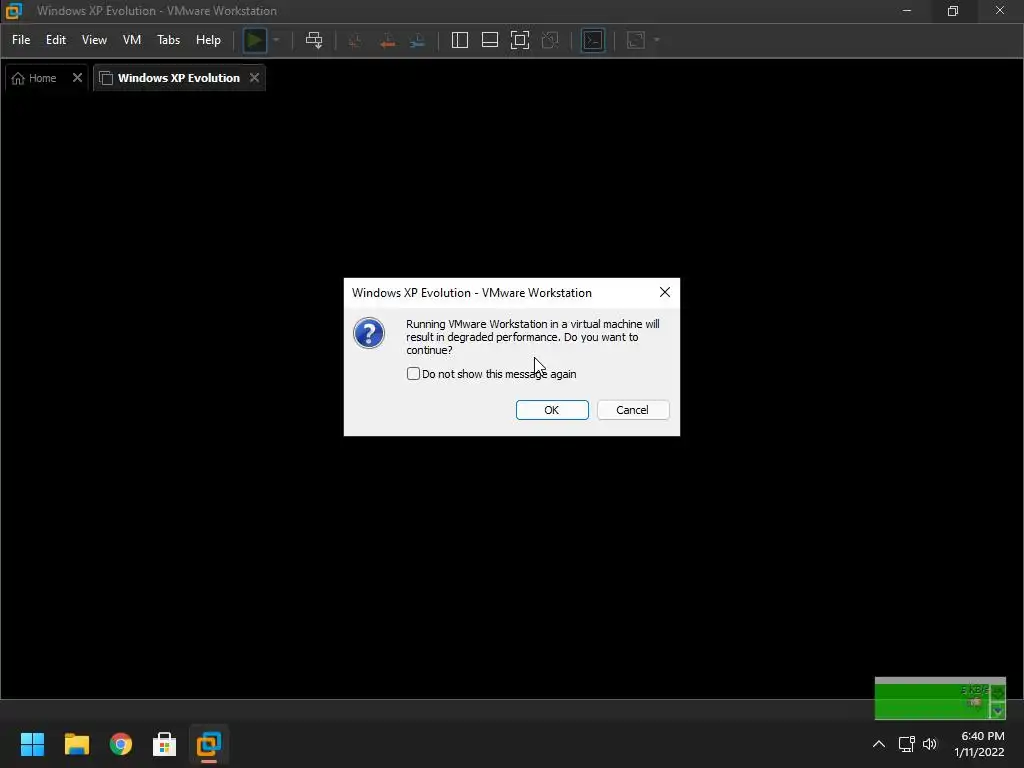Image resolution: width=1024 pixels, height=768 pixels.
Task: Open the Tabs menu
Action: coord(168,40)
